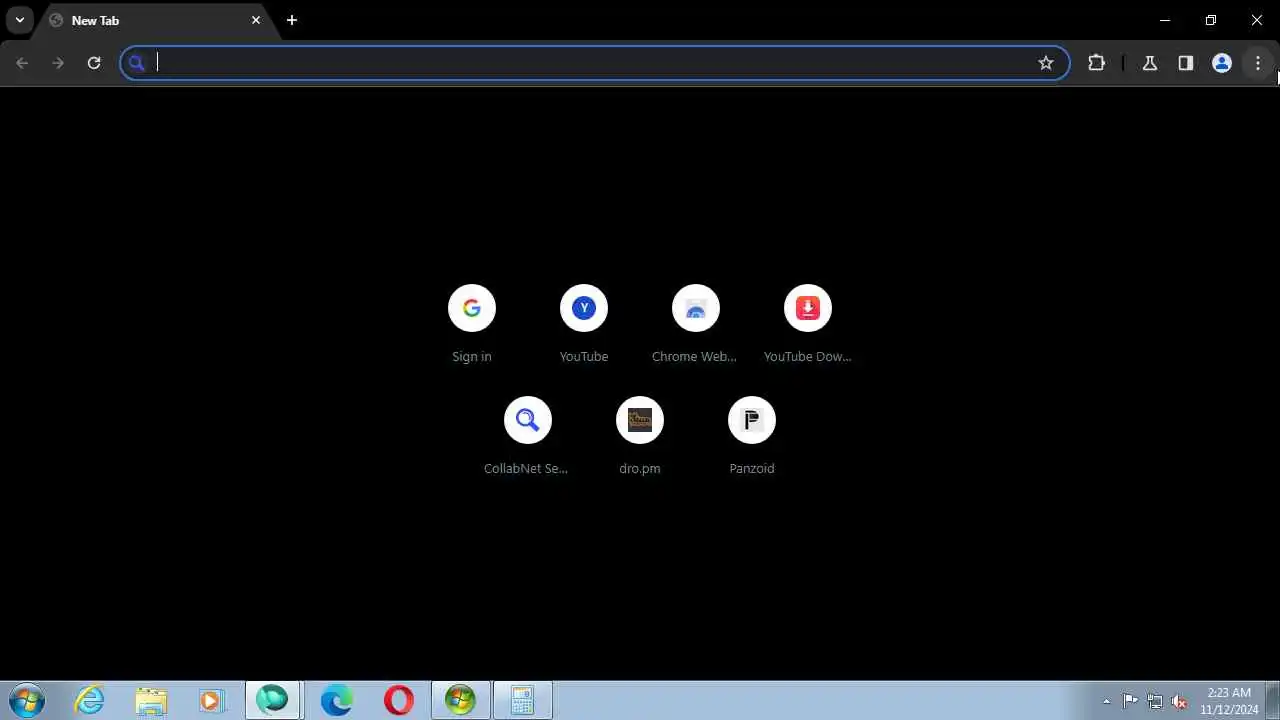Viewport: 1280px width, 720px height.
Task: Open a new tab with plus button
Action: (292, 20)
